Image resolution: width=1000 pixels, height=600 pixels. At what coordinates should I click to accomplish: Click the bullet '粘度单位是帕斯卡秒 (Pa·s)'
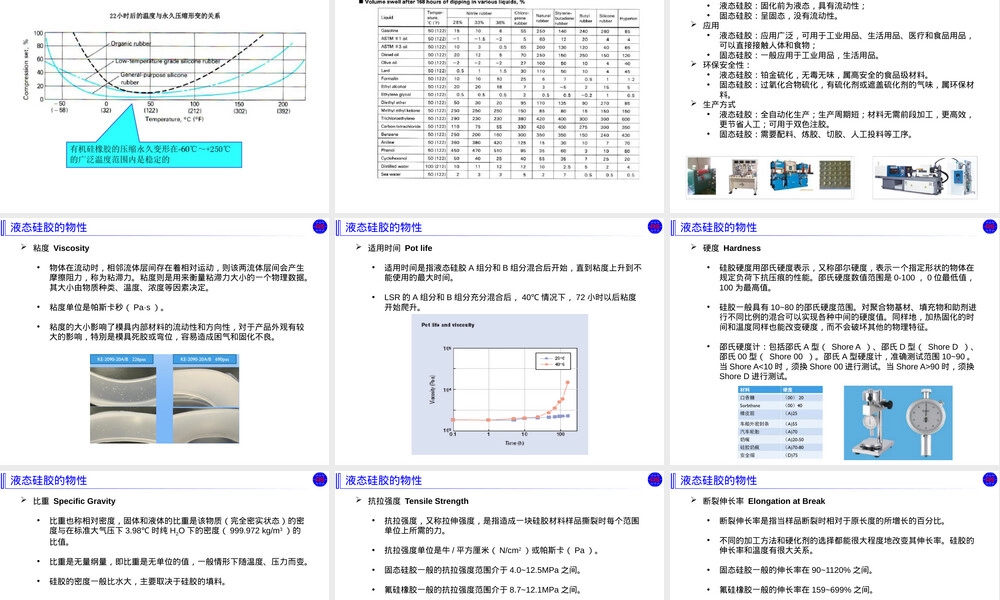click(x=107, y=307)
